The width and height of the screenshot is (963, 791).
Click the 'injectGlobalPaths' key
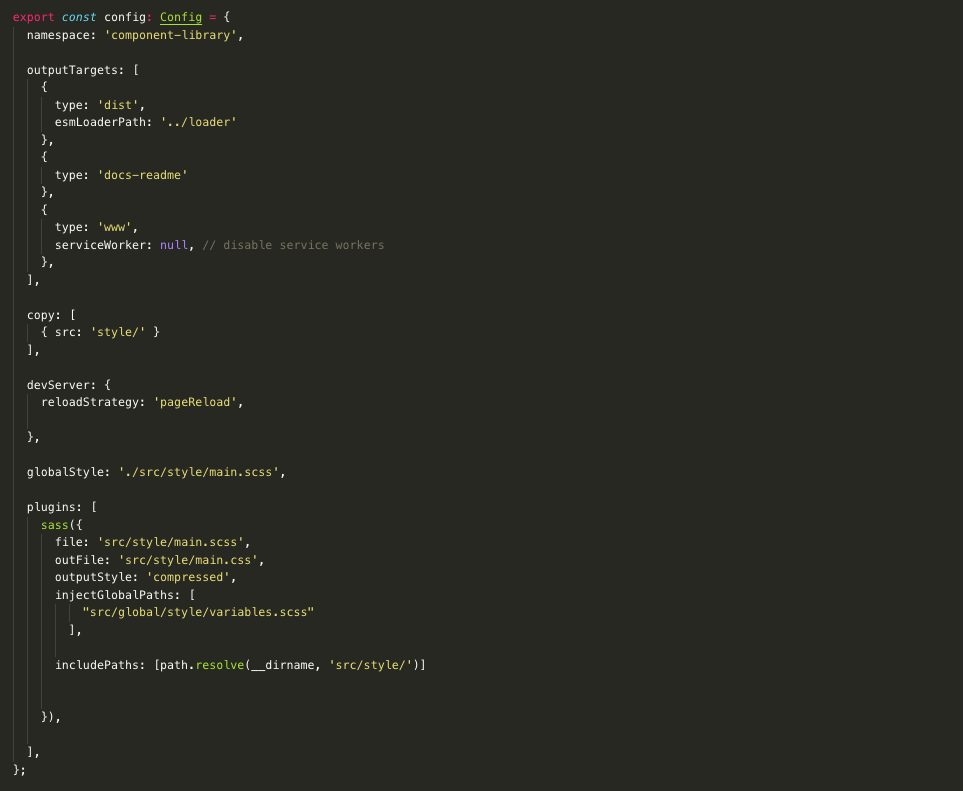point(114,595)
